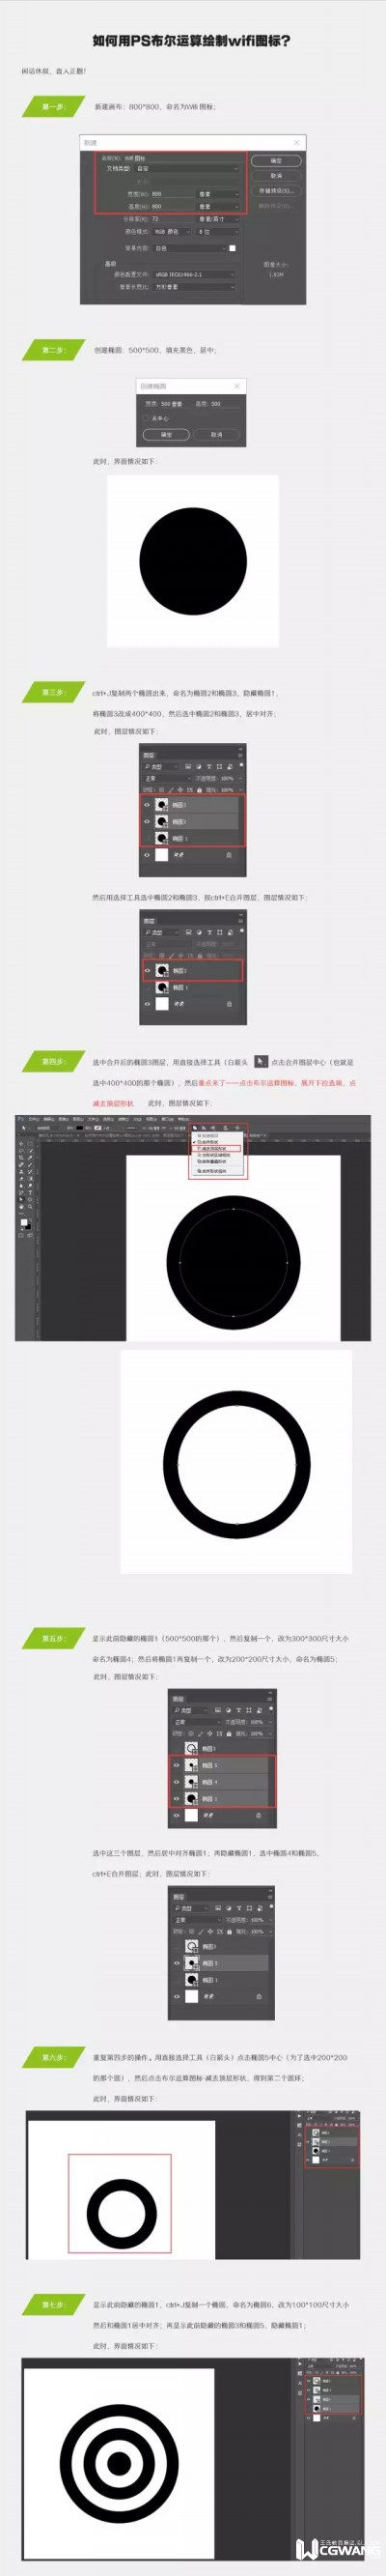Click lock image pixels brush icon in 椭圆2 panel
Screen dimensions: 386x2576
coord(171,789)
